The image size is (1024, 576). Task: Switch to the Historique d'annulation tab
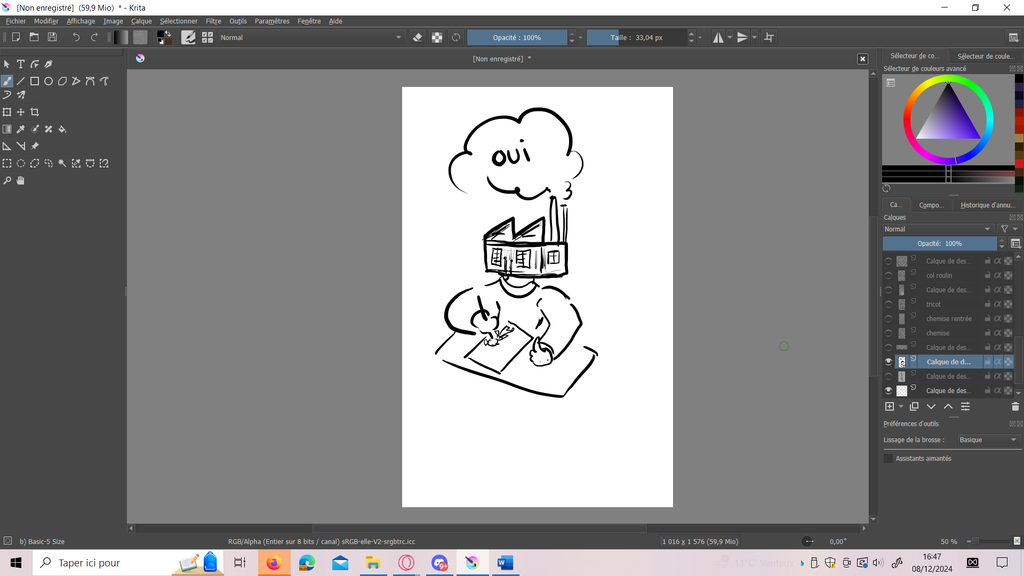point(986,205)
